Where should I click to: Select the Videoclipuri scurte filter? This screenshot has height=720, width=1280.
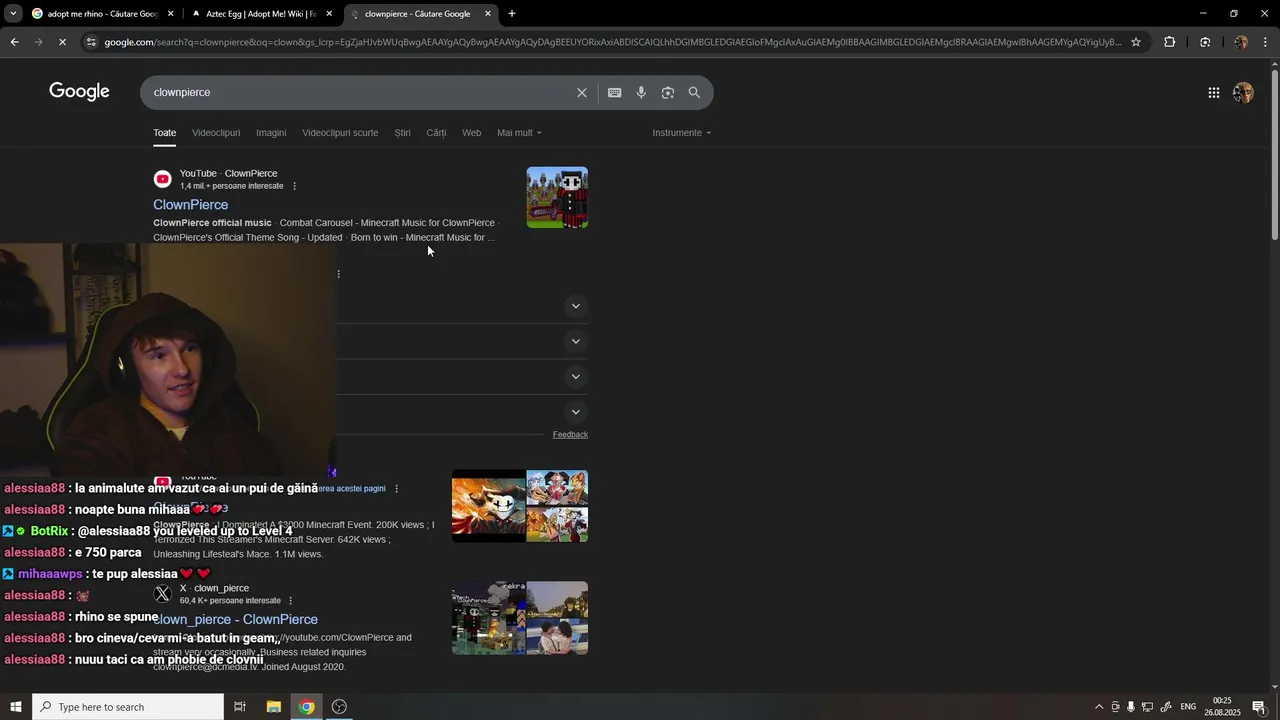(340, 133)
